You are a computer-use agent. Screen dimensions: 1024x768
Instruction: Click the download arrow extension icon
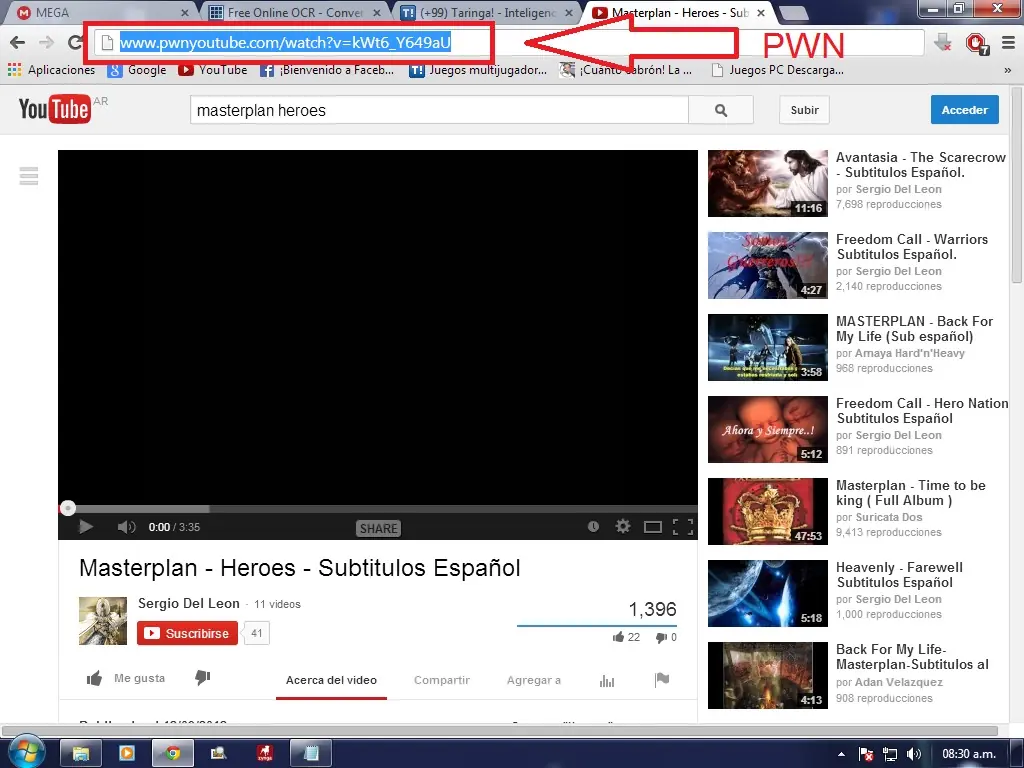click(x=942, y=43)
